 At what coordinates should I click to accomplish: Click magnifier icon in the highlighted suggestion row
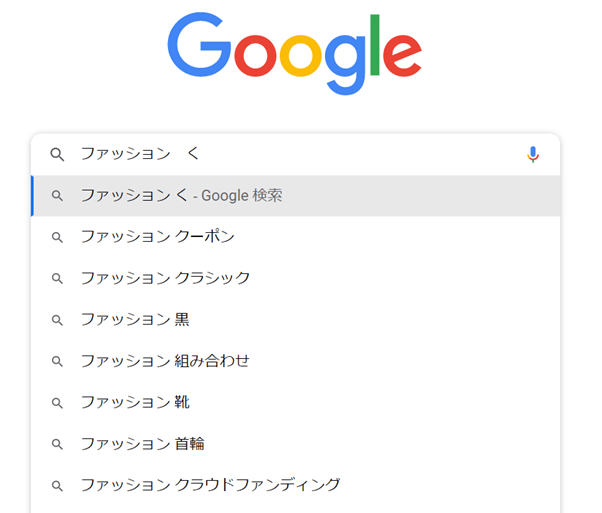[x=58, y=196]
